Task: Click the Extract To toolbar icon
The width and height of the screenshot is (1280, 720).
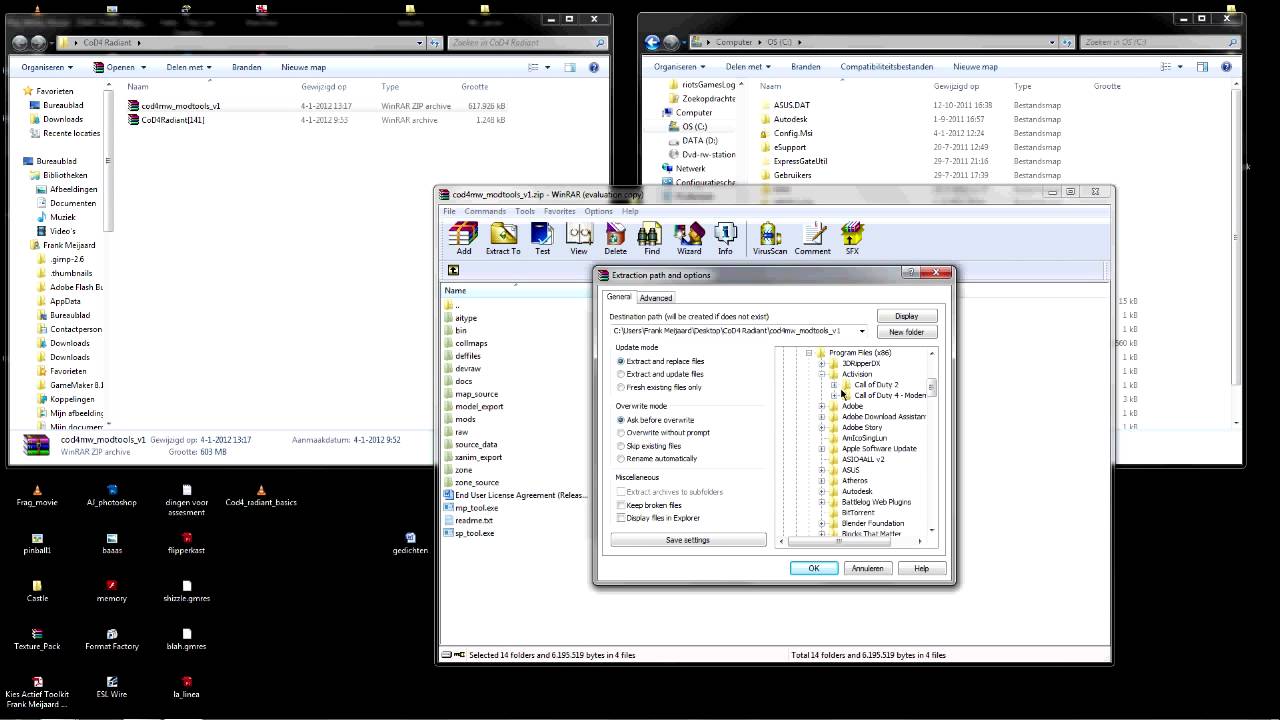Action: coord(503,238)
